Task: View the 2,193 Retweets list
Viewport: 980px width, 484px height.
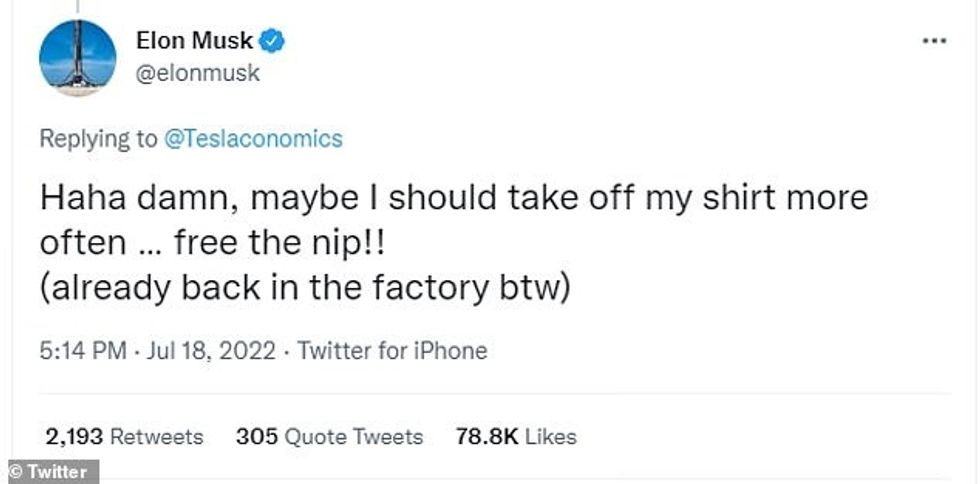Action: pos(124,437)
